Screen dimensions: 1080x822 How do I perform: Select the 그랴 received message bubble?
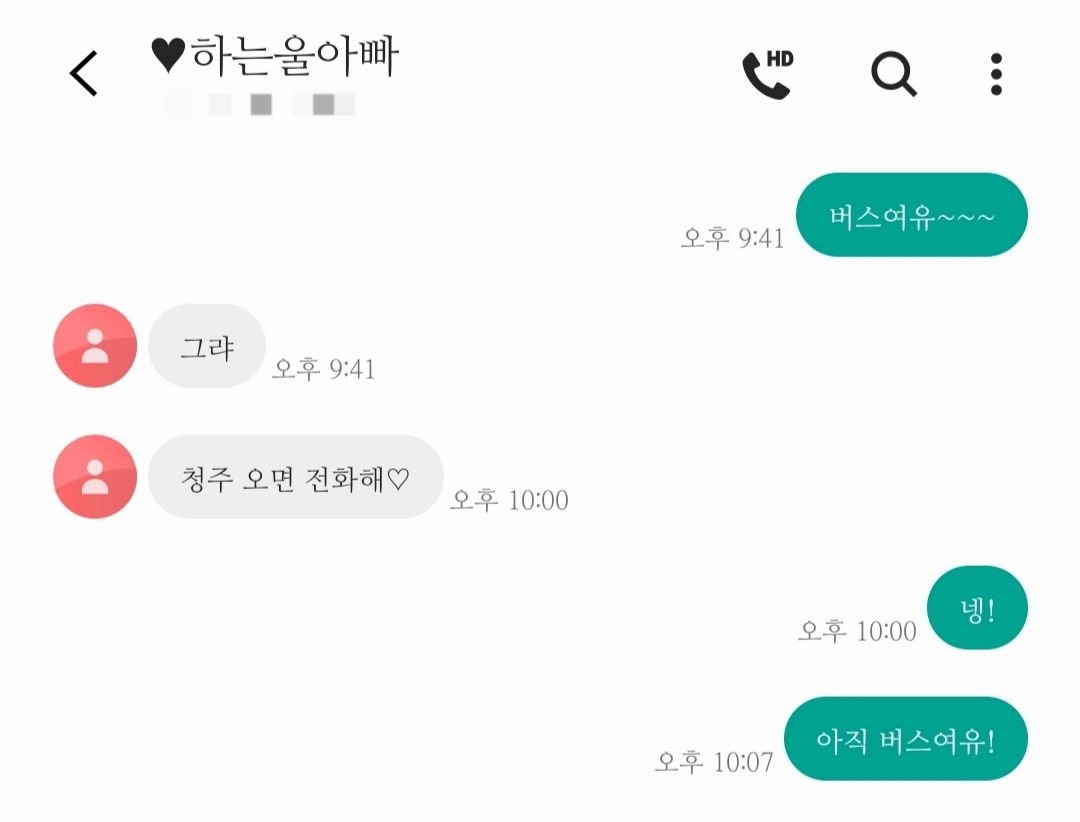click(x=207, y=345)
